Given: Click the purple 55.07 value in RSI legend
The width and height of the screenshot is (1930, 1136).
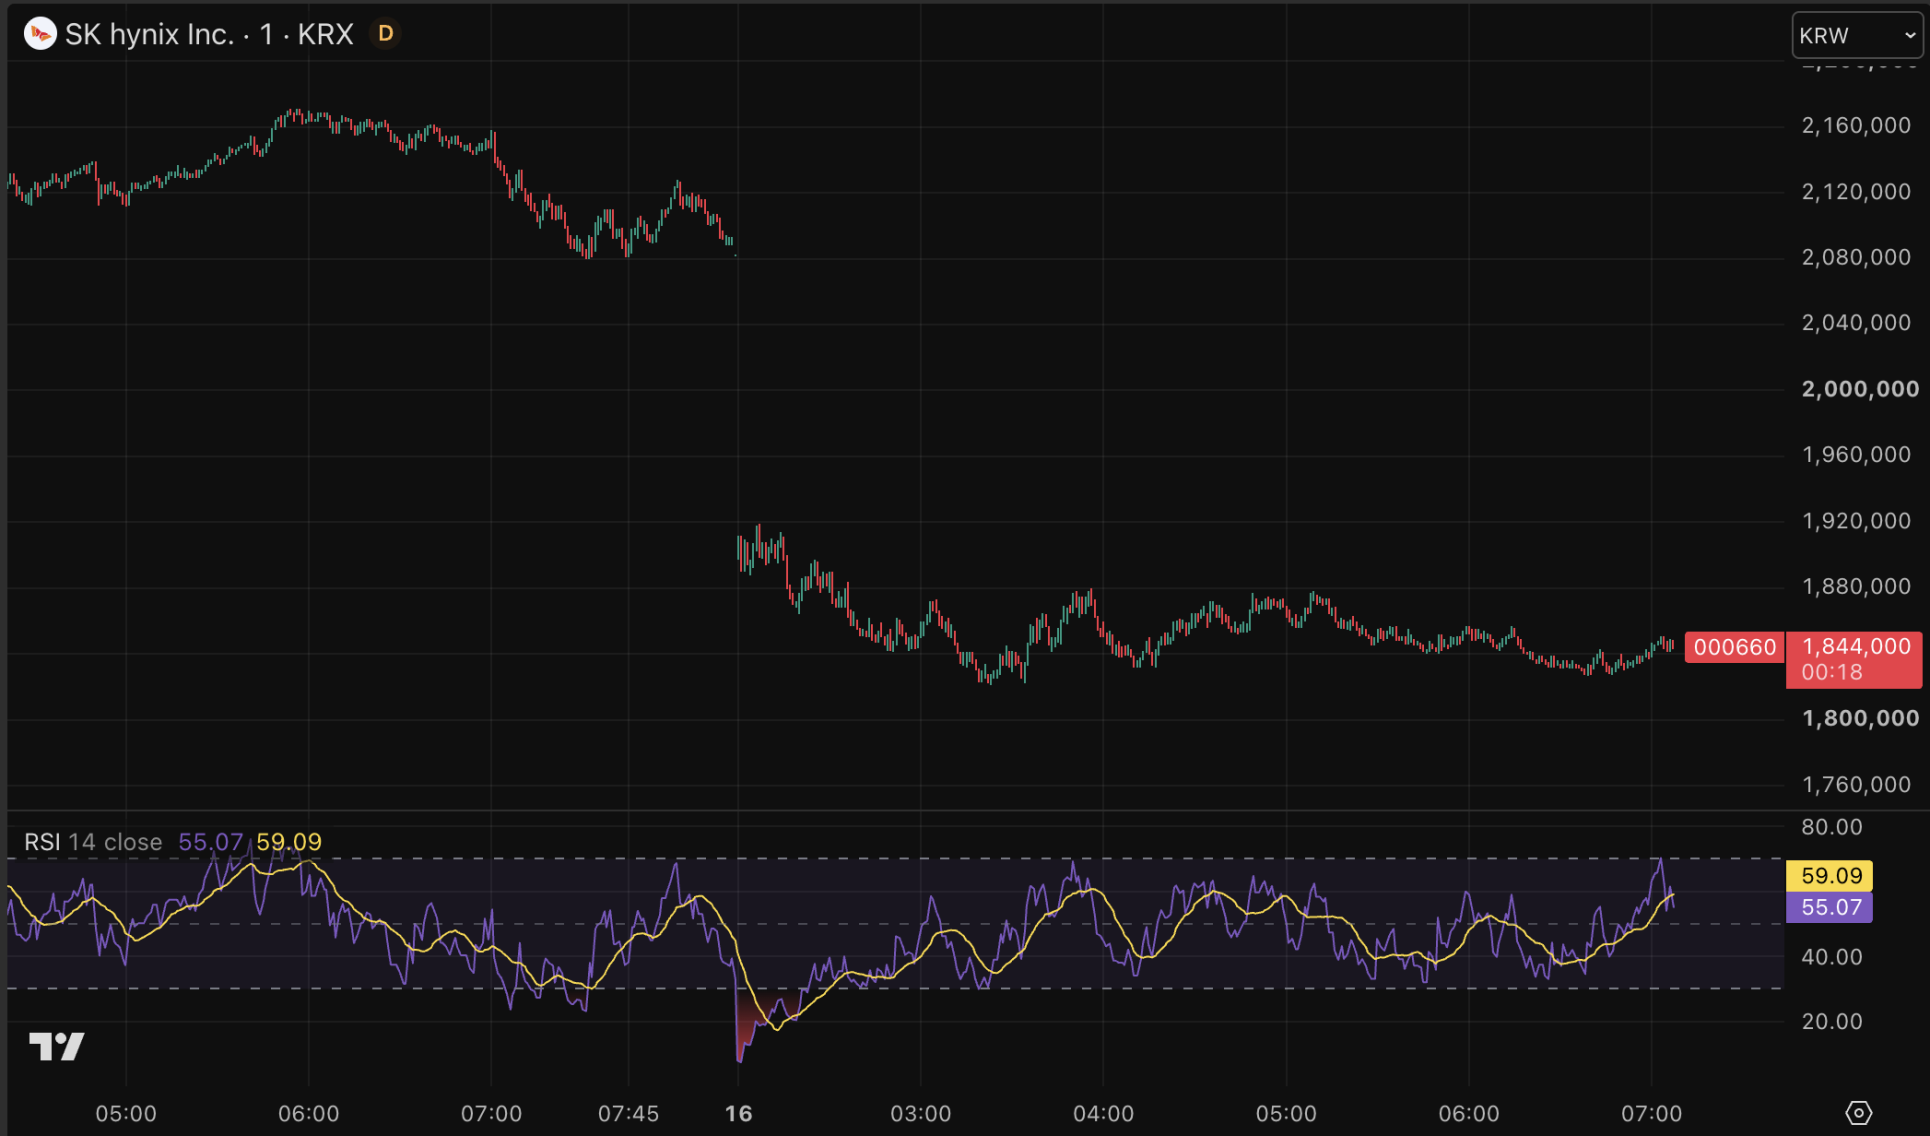Looking at the screenshot, I should click(210, 842).
